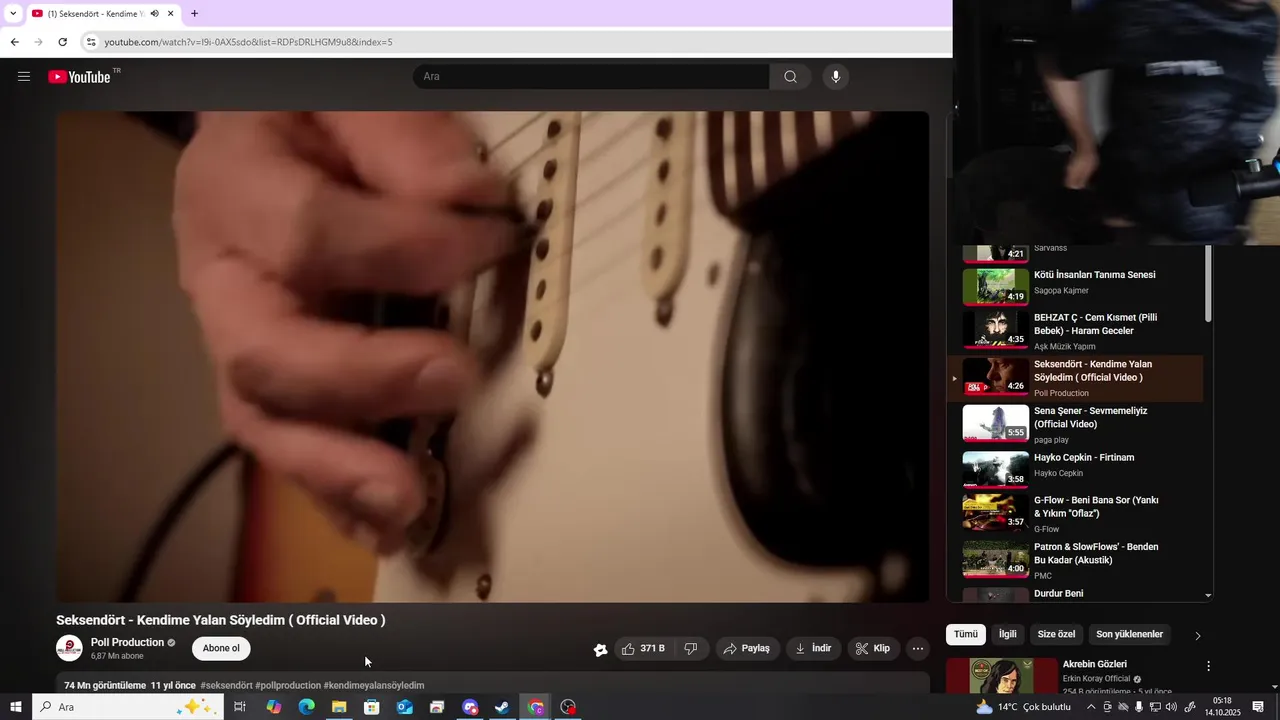Open the Akrebin Gözleri video options menu
Viewport: 1280px width, 720px height.
click(x=1208, y=666)
